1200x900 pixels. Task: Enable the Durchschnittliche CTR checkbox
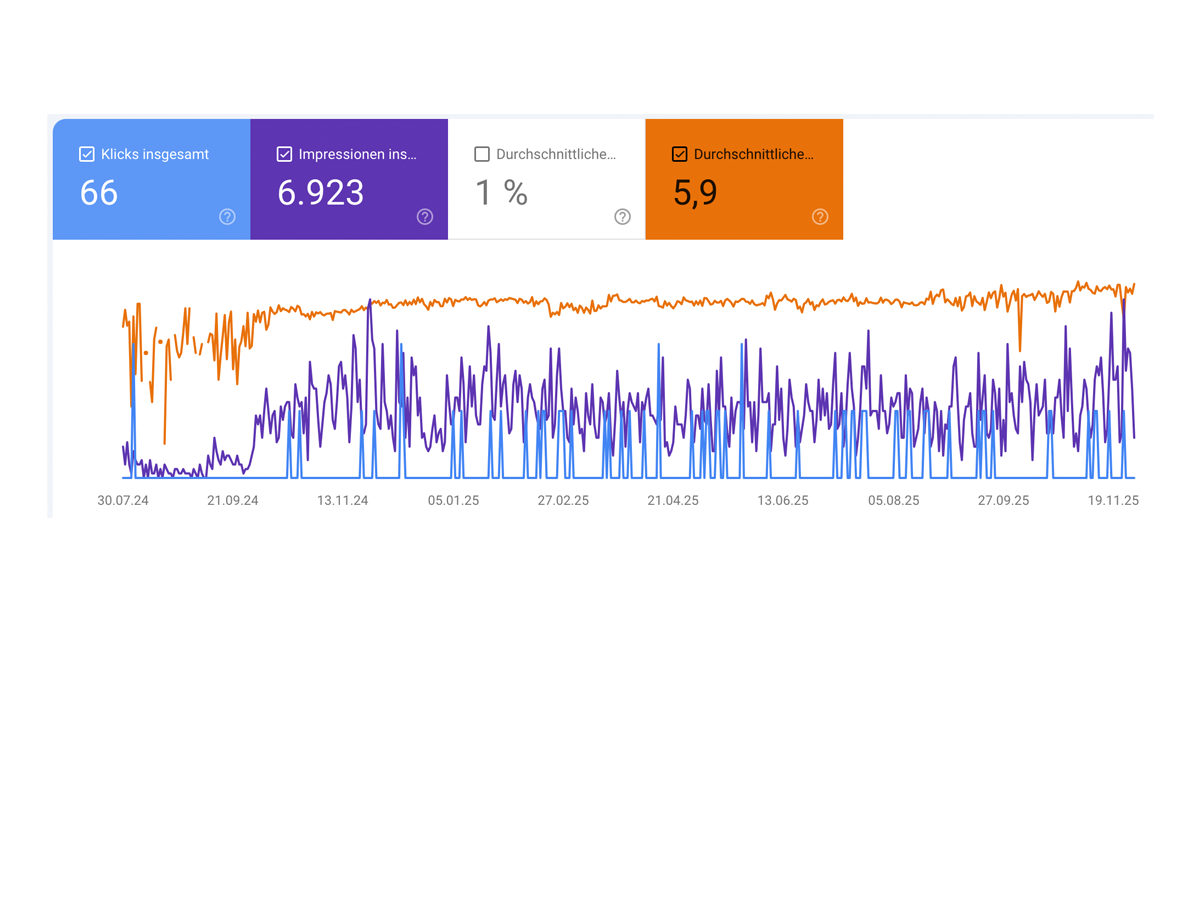[481, 154]
